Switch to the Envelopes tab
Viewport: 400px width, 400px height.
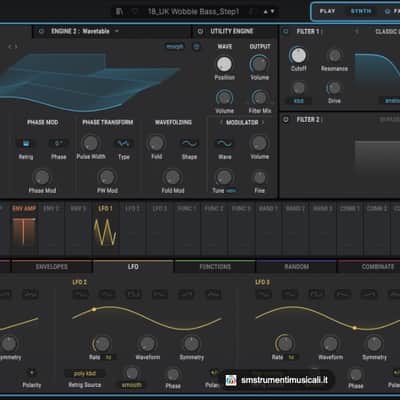point(52,267)
